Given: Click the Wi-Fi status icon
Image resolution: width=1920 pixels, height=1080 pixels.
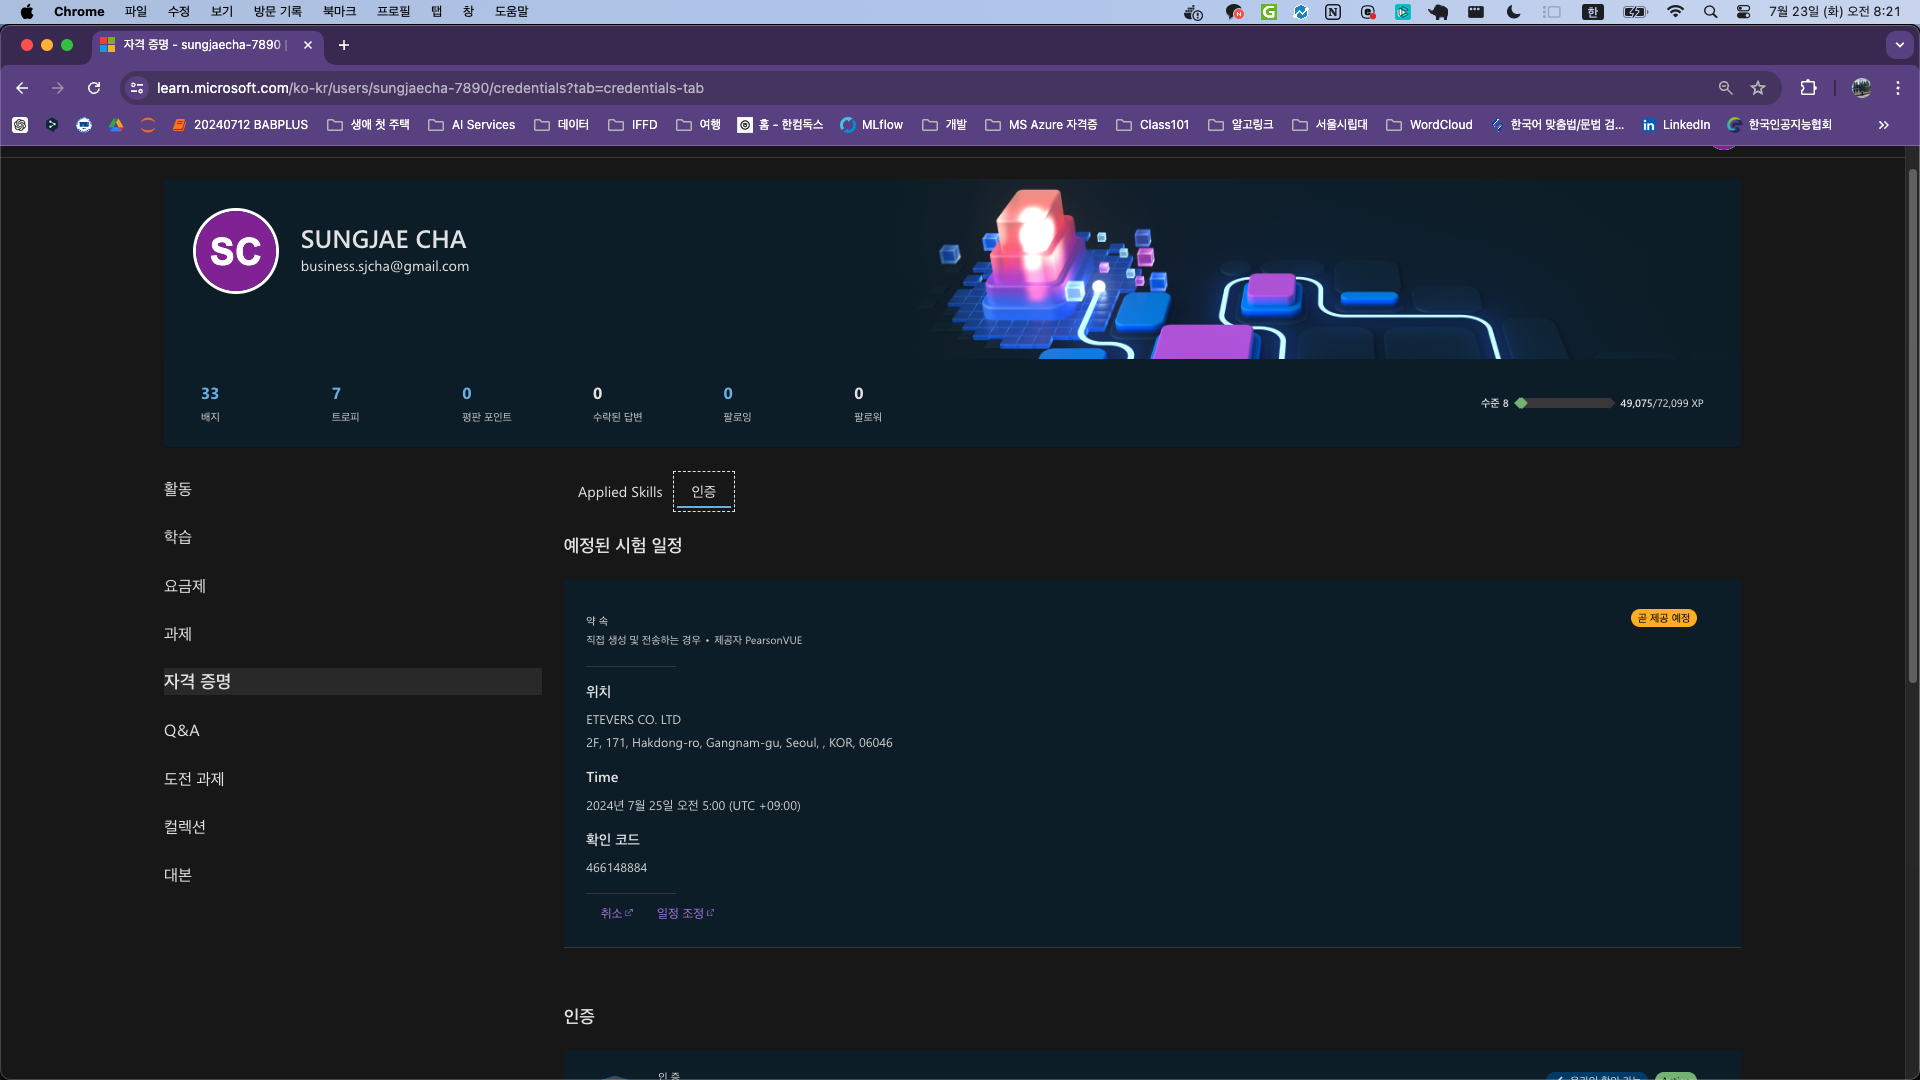Looking at the screenshot, I should tap(1675, 12).
